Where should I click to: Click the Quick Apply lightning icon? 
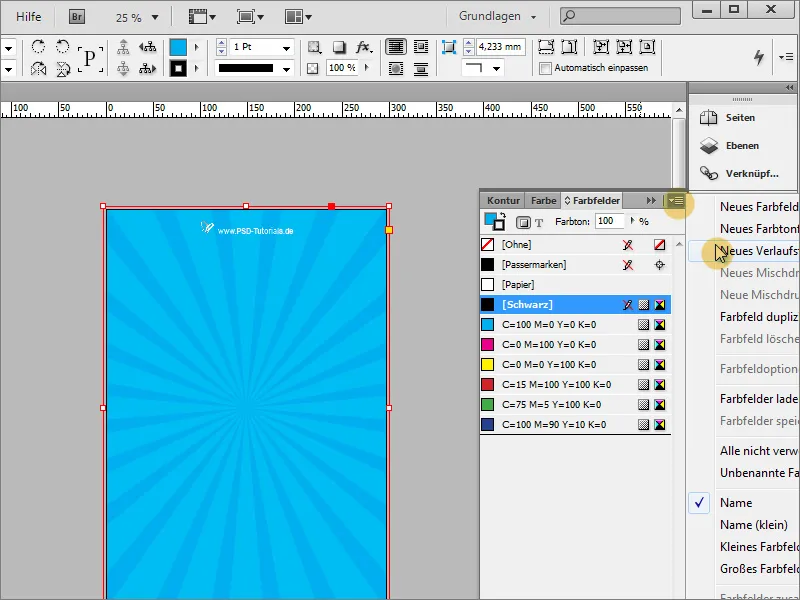coord(759,57)
